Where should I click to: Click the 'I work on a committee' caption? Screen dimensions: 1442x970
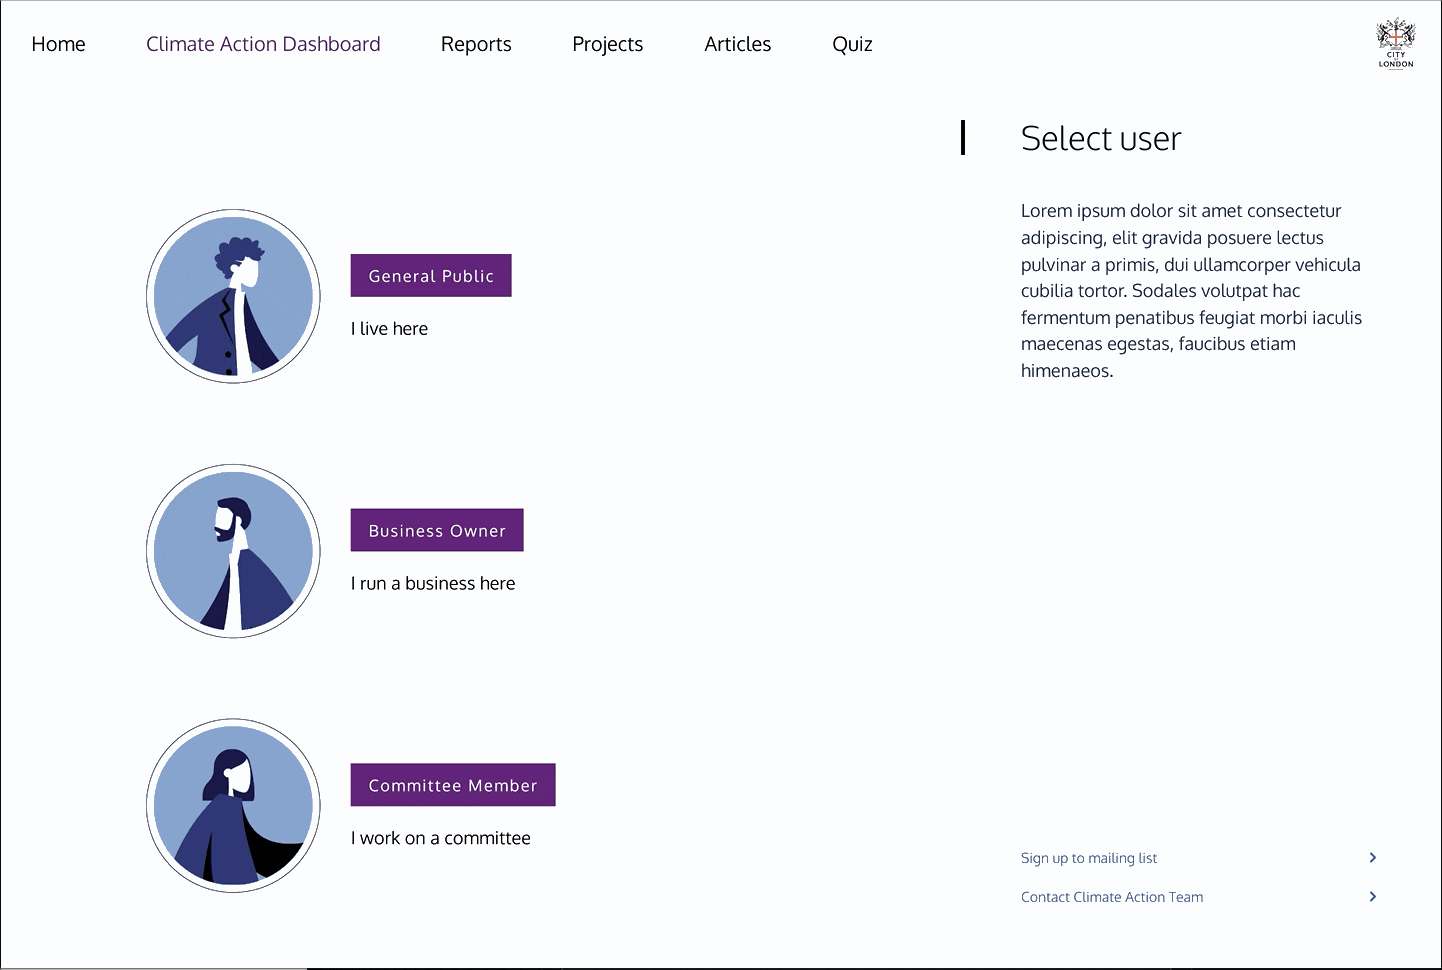(x=440, y=839)
